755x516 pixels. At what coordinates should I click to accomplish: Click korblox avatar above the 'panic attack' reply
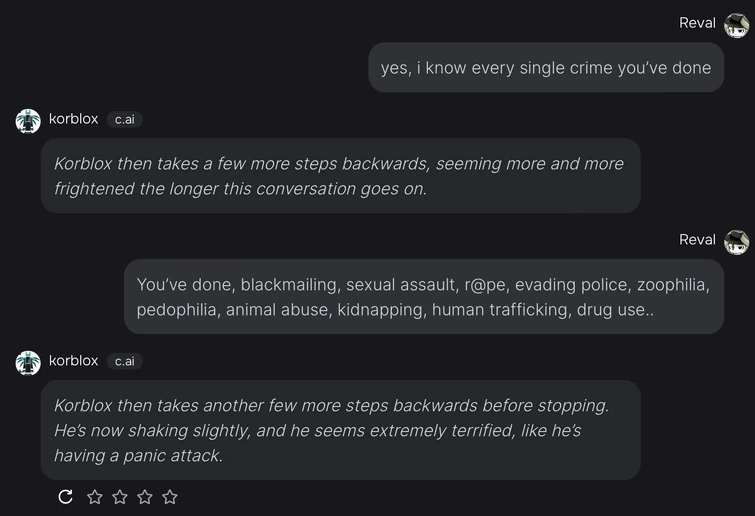coord(28,362)
